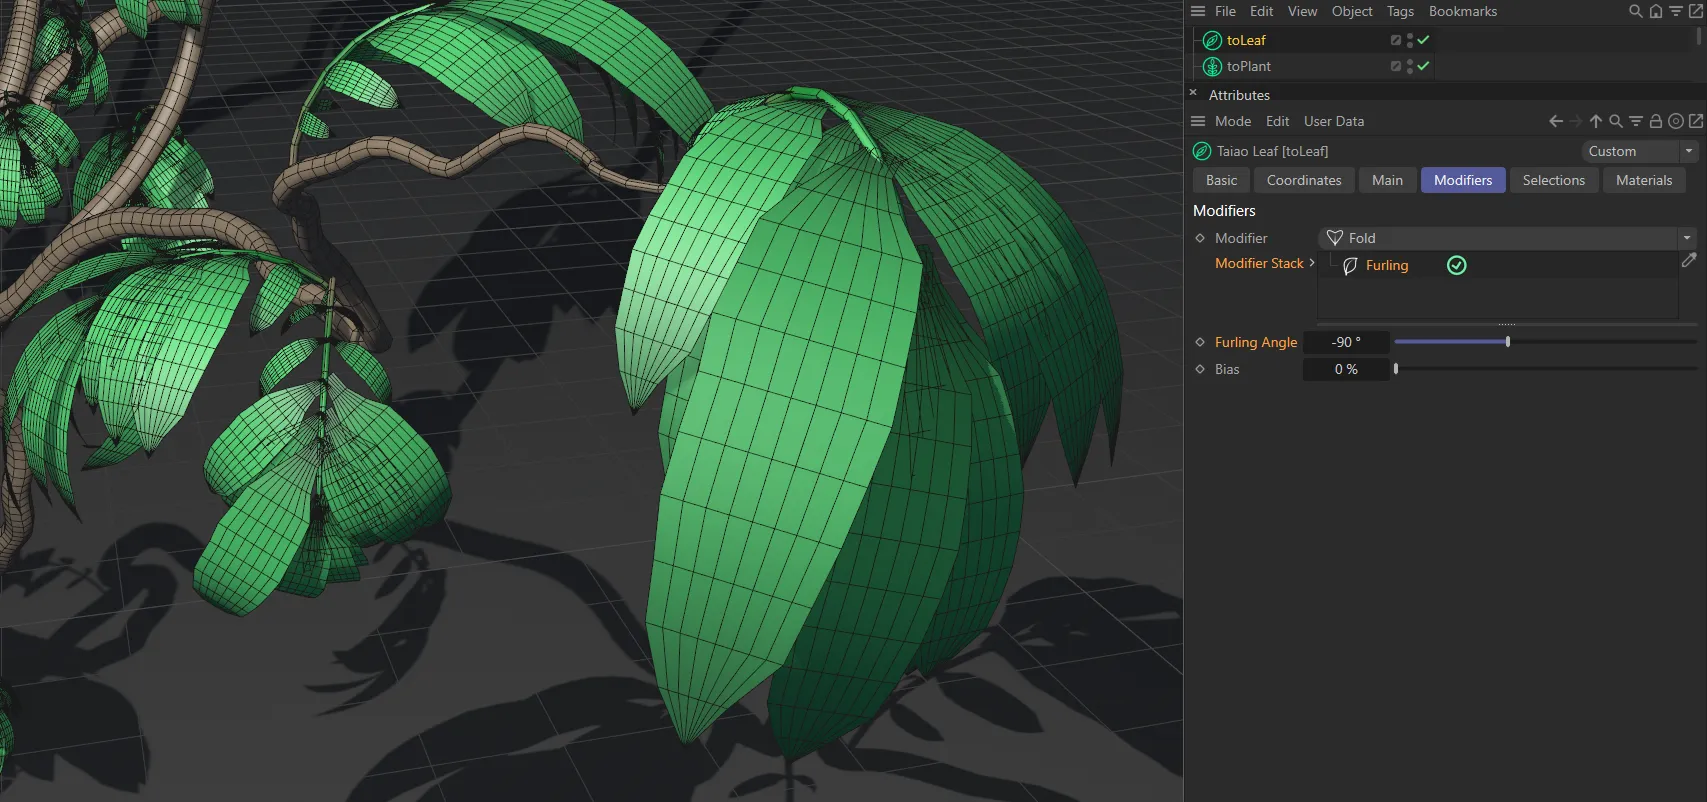Image resolution: width=1707 pixels, height=802 pixels.
Task: Toggle the Furling Angle keyframe diamond
Action: [x=1200, y=342]
